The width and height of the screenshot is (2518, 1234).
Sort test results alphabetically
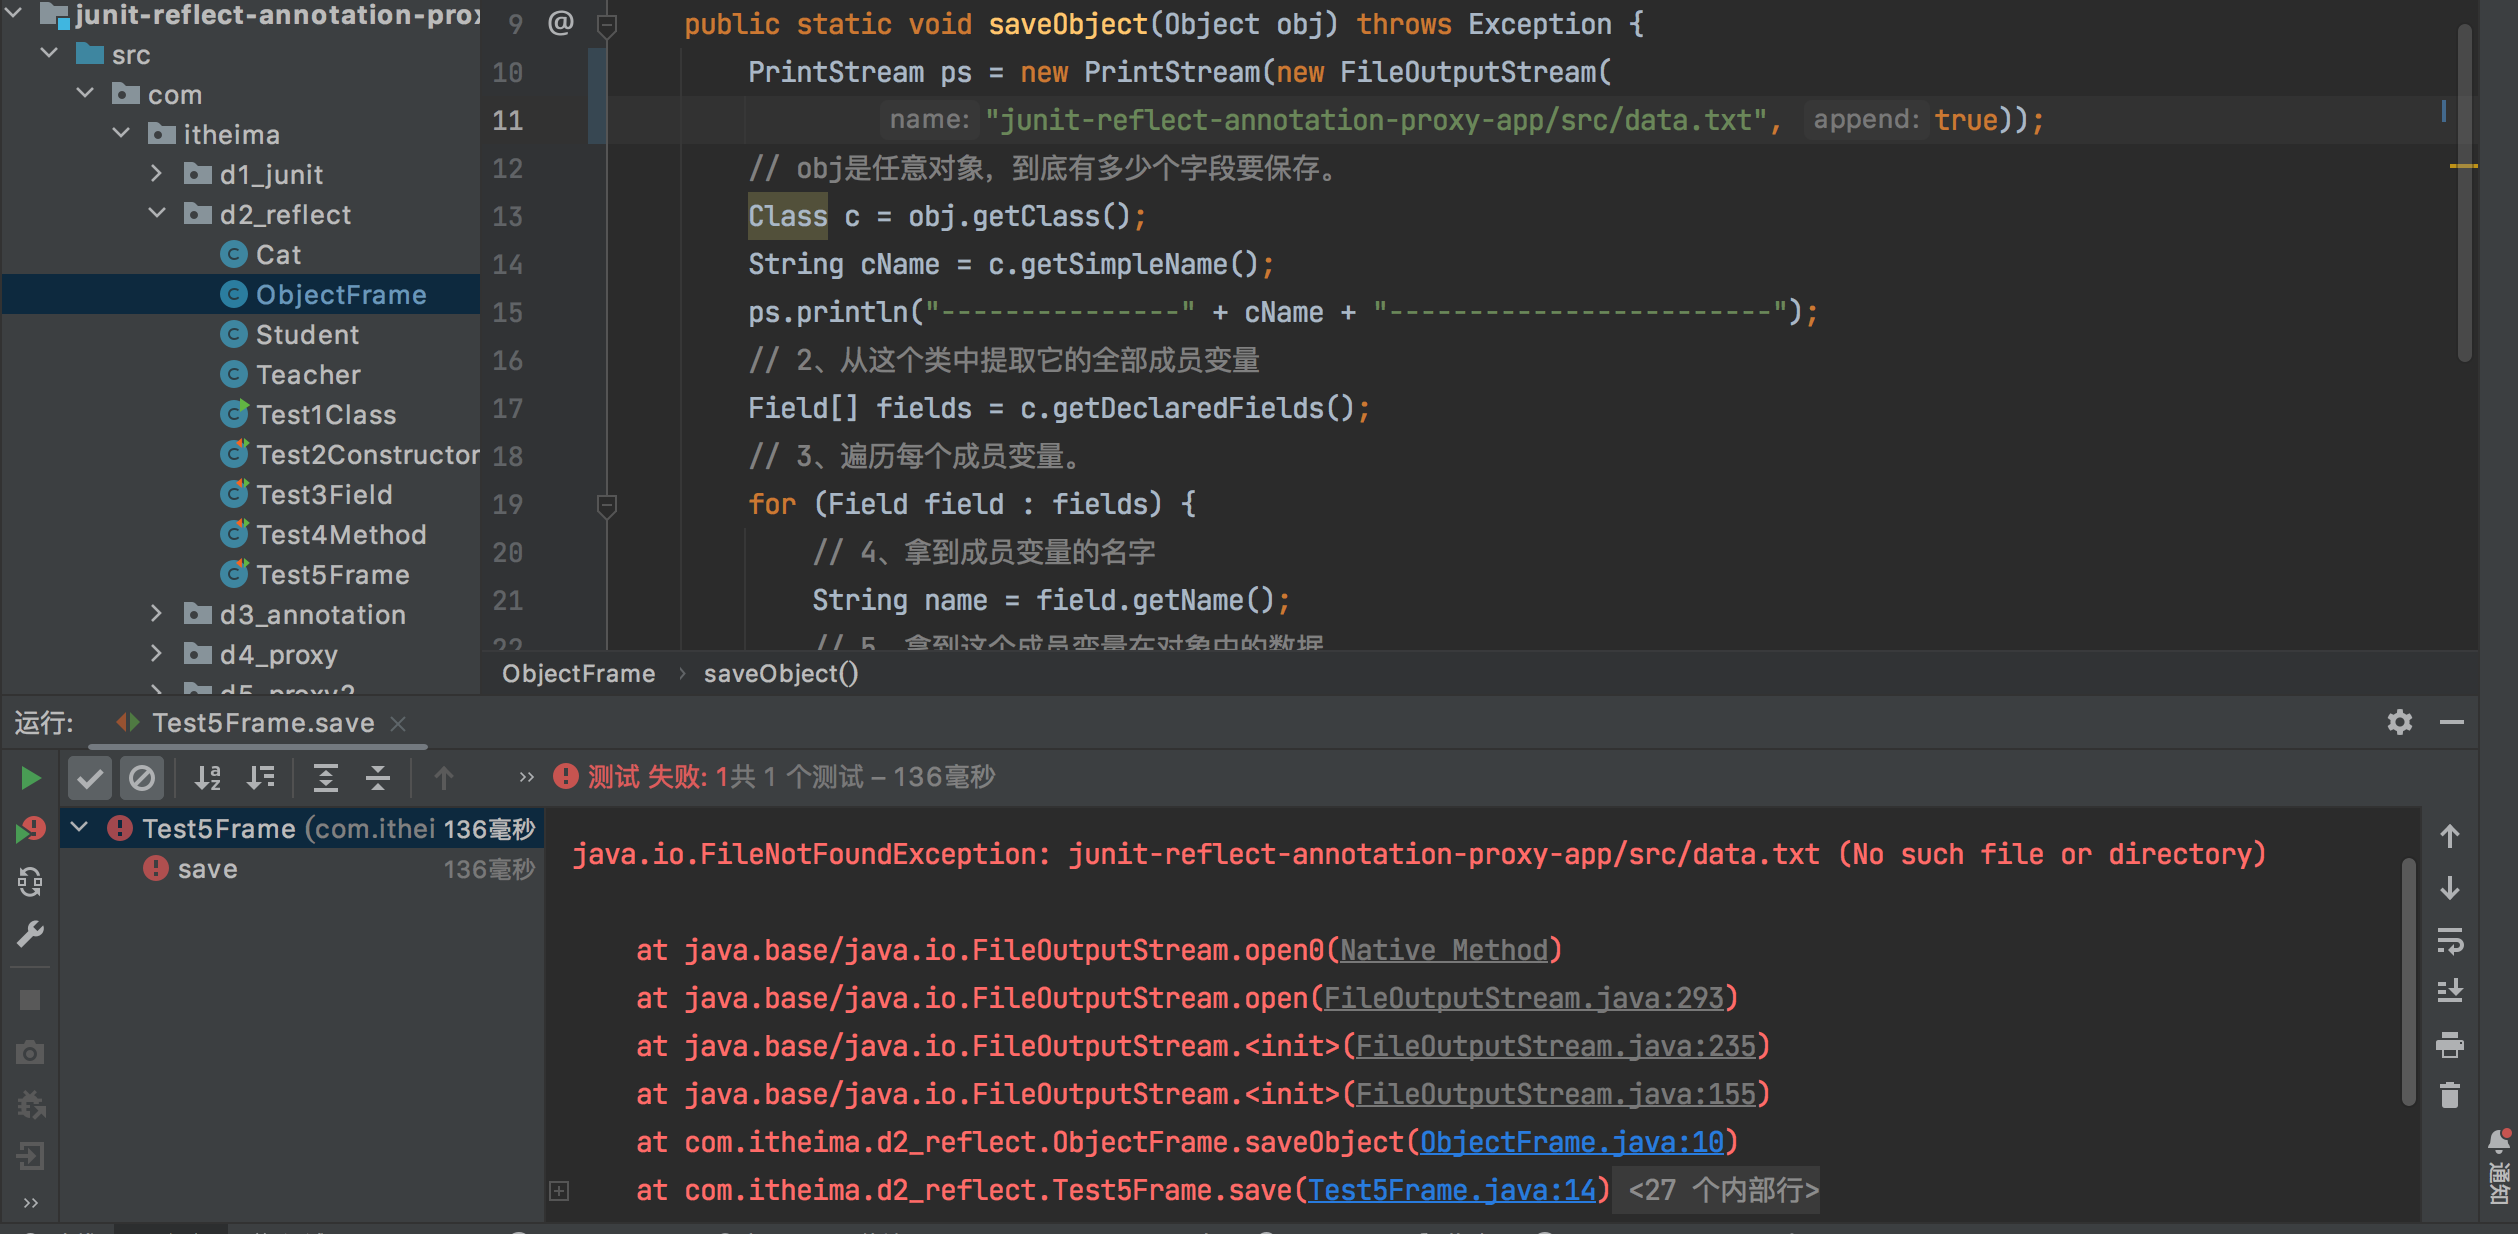208,778
